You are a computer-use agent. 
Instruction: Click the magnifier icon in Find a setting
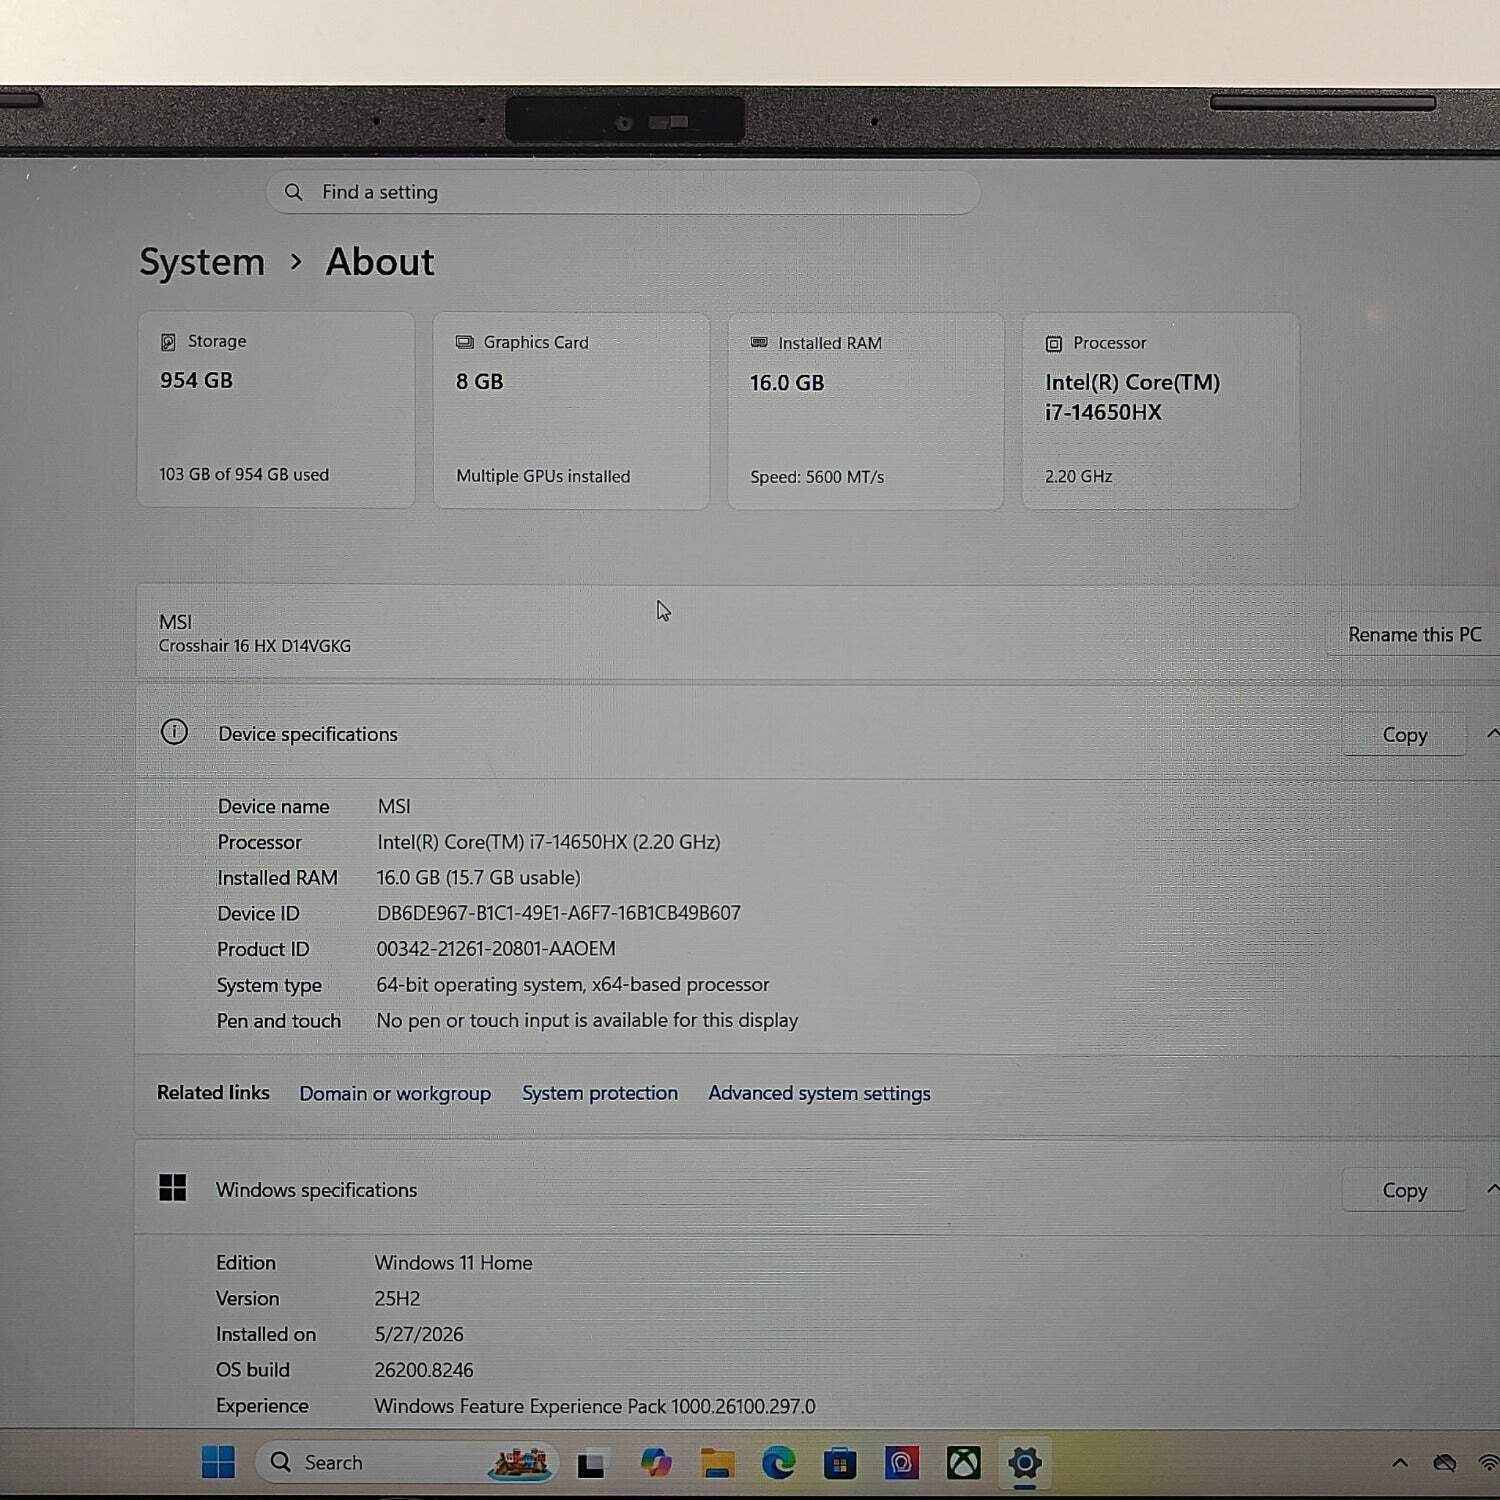(293, 192)
